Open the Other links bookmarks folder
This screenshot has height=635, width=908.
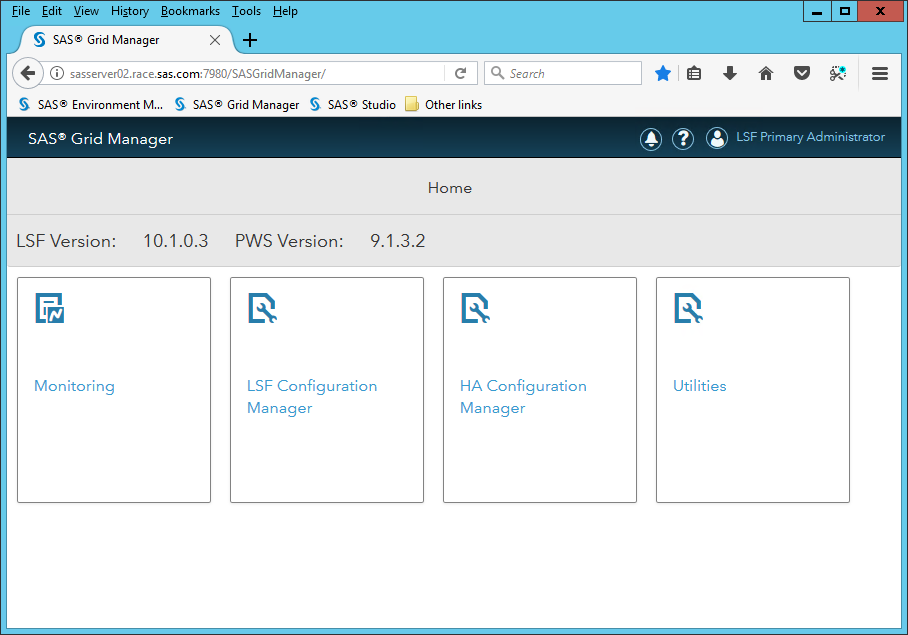(x=444, y=104)
